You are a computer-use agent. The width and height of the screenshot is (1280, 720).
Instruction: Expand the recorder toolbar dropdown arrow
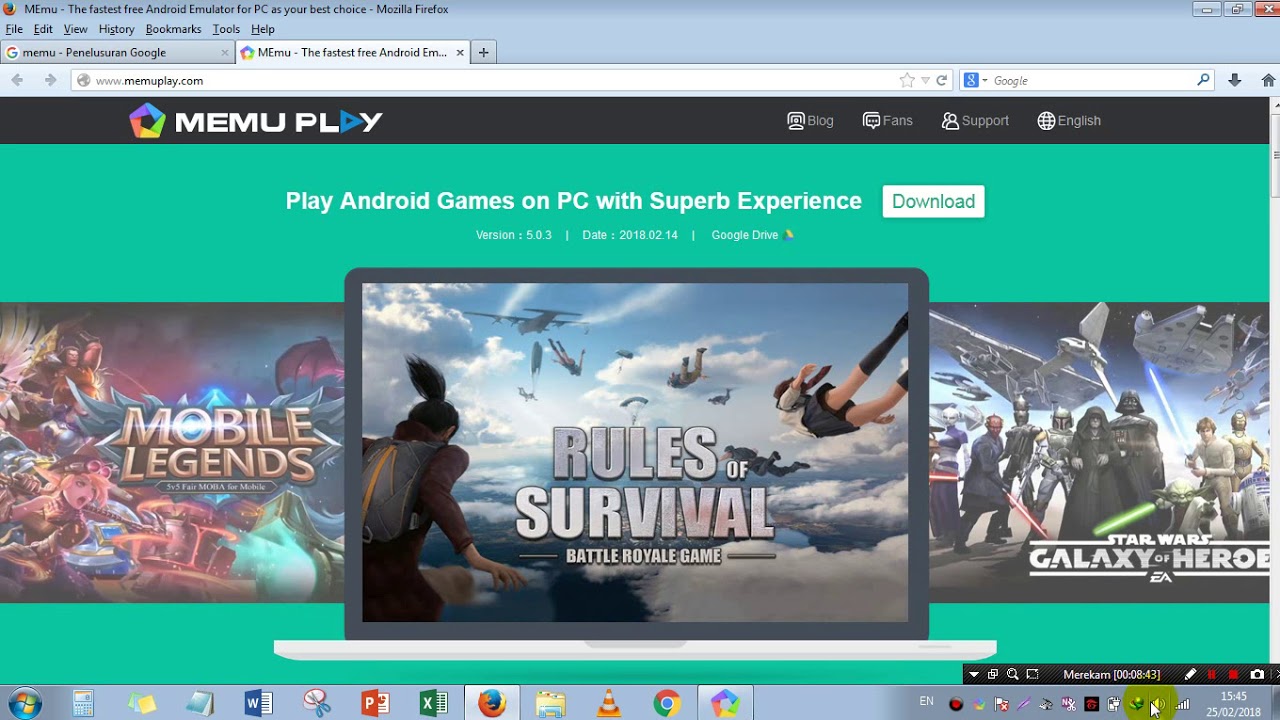click(x=973, y=675)
